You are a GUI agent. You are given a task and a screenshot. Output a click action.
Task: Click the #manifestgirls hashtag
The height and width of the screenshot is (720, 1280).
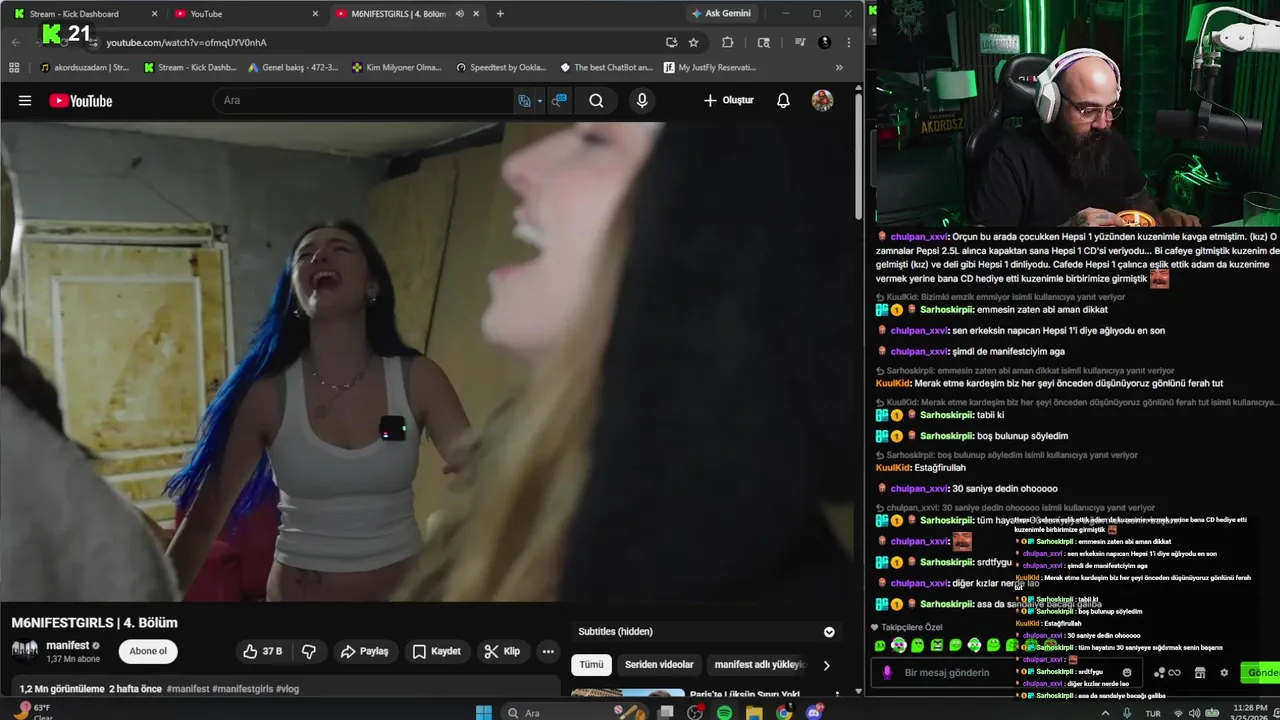(x=243, y=689)
